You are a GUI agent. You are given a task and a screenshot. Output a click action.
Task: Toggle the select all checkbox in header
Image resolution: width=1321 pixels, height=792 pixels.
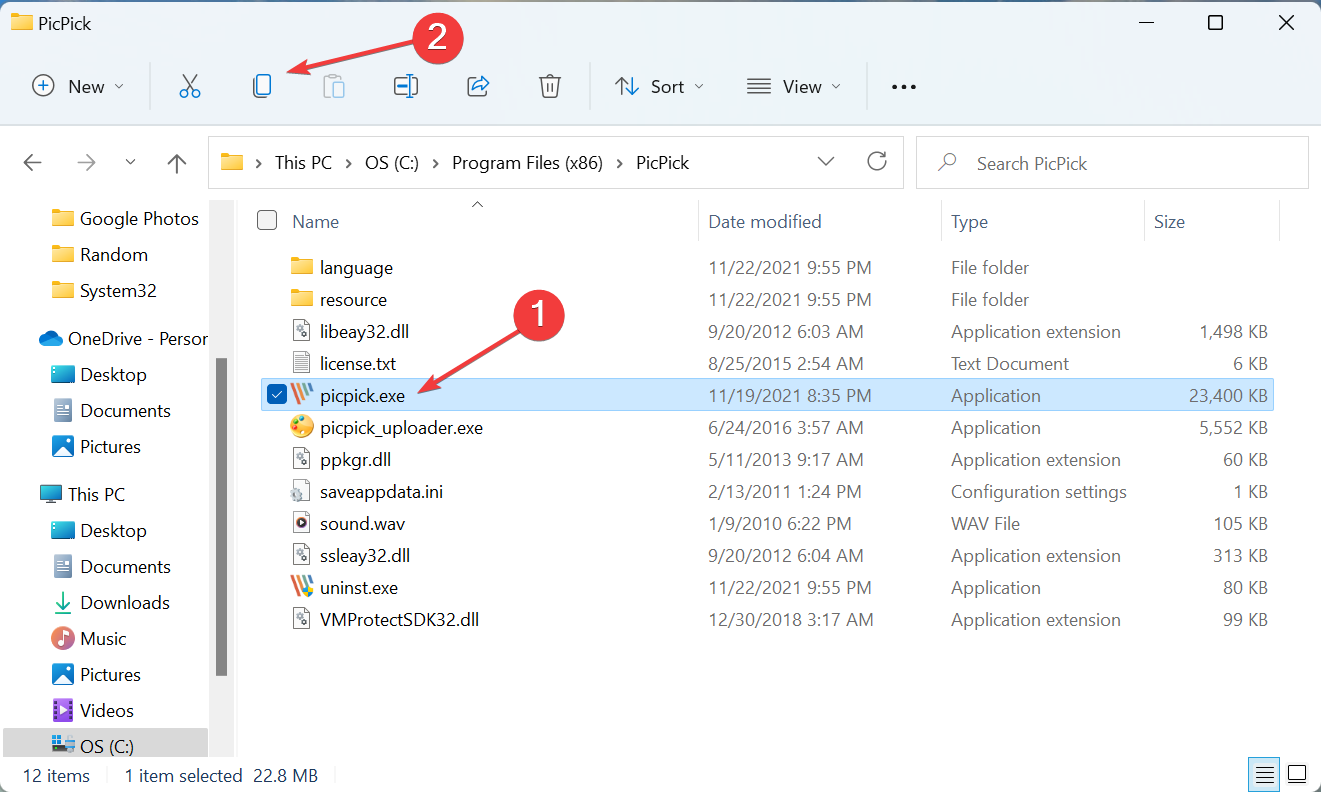[267, 221]
